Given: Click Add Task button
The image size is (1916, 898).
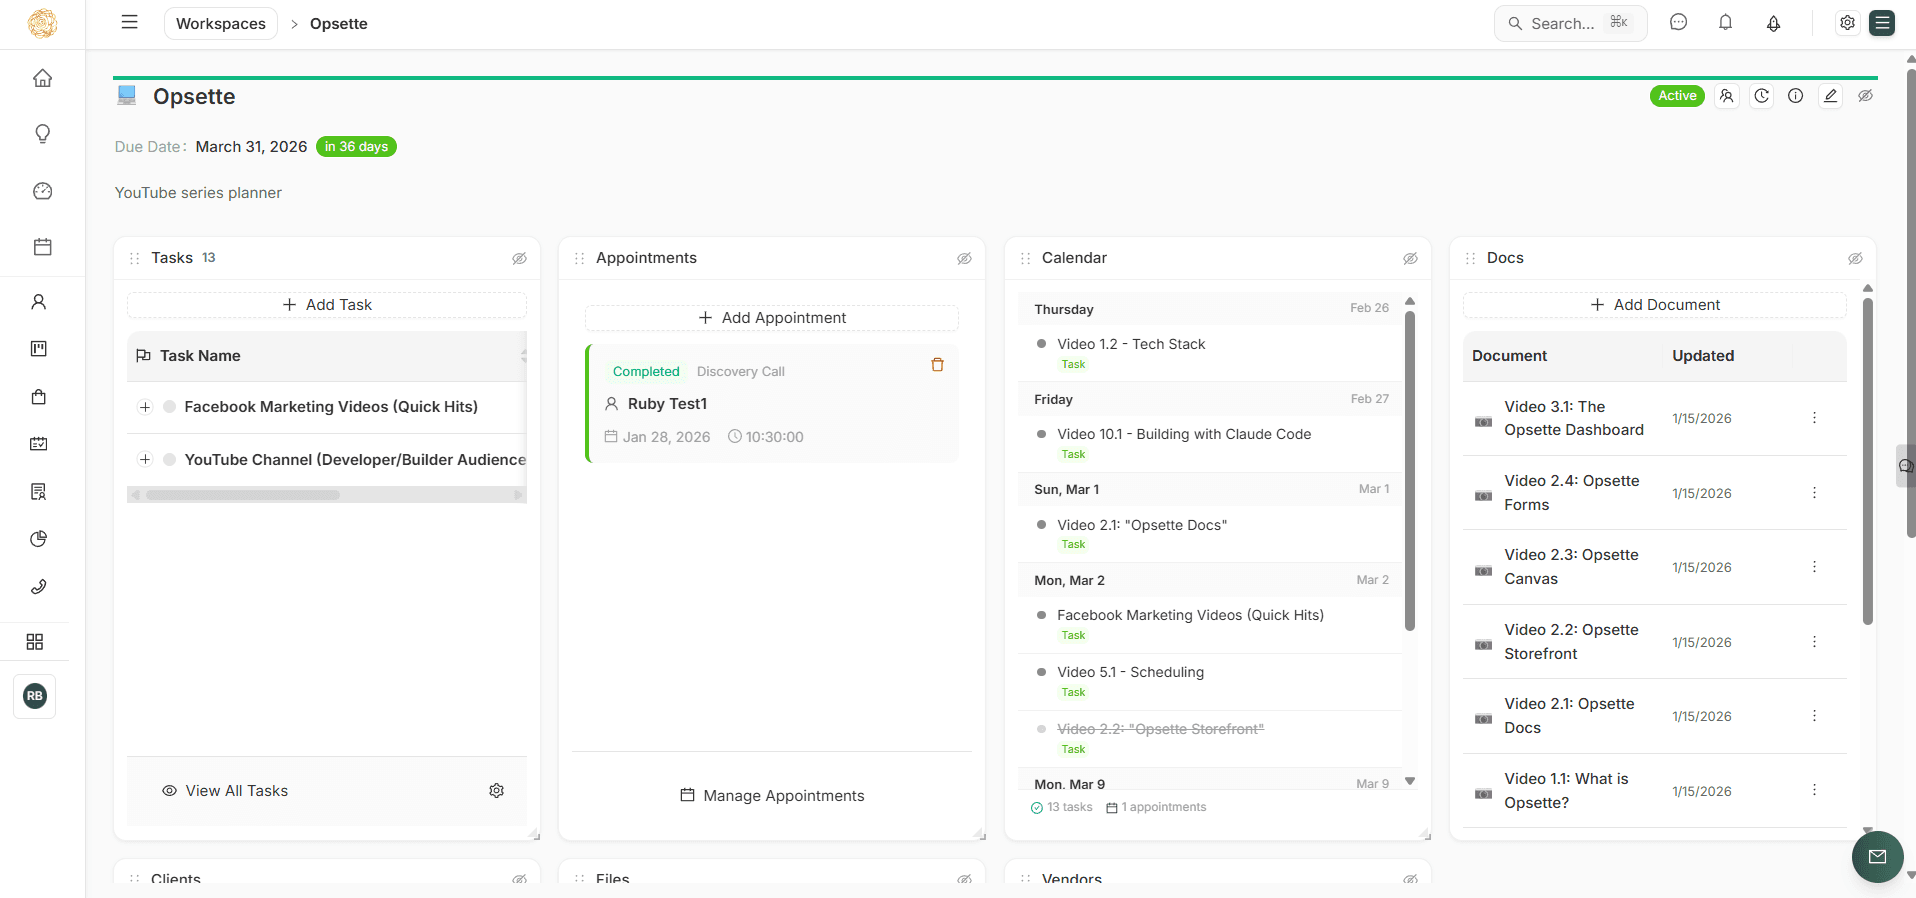Looking at the screenshot, I should pos(327,305).
